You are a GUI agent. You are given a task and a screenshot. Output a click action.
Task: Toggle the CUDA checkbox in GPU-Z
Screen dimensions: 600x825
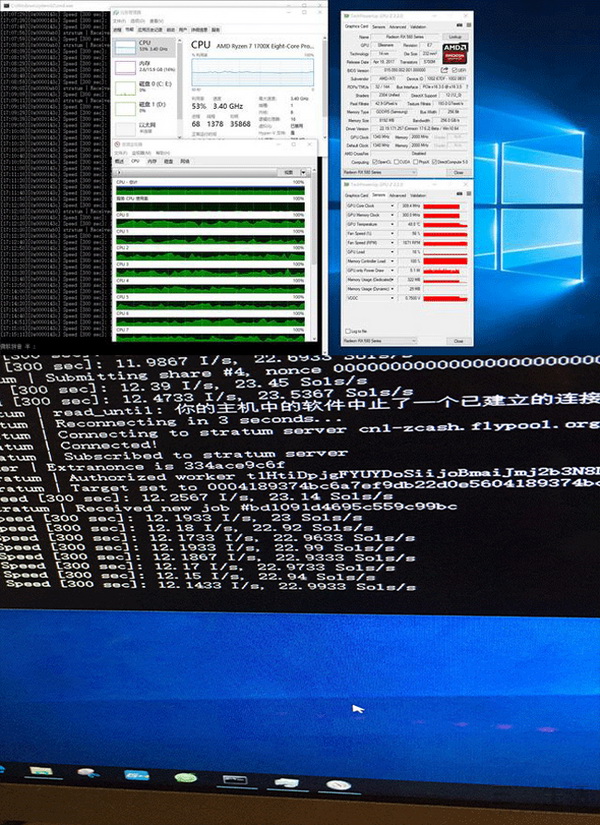pyautogui.click(x=396, y=162)
